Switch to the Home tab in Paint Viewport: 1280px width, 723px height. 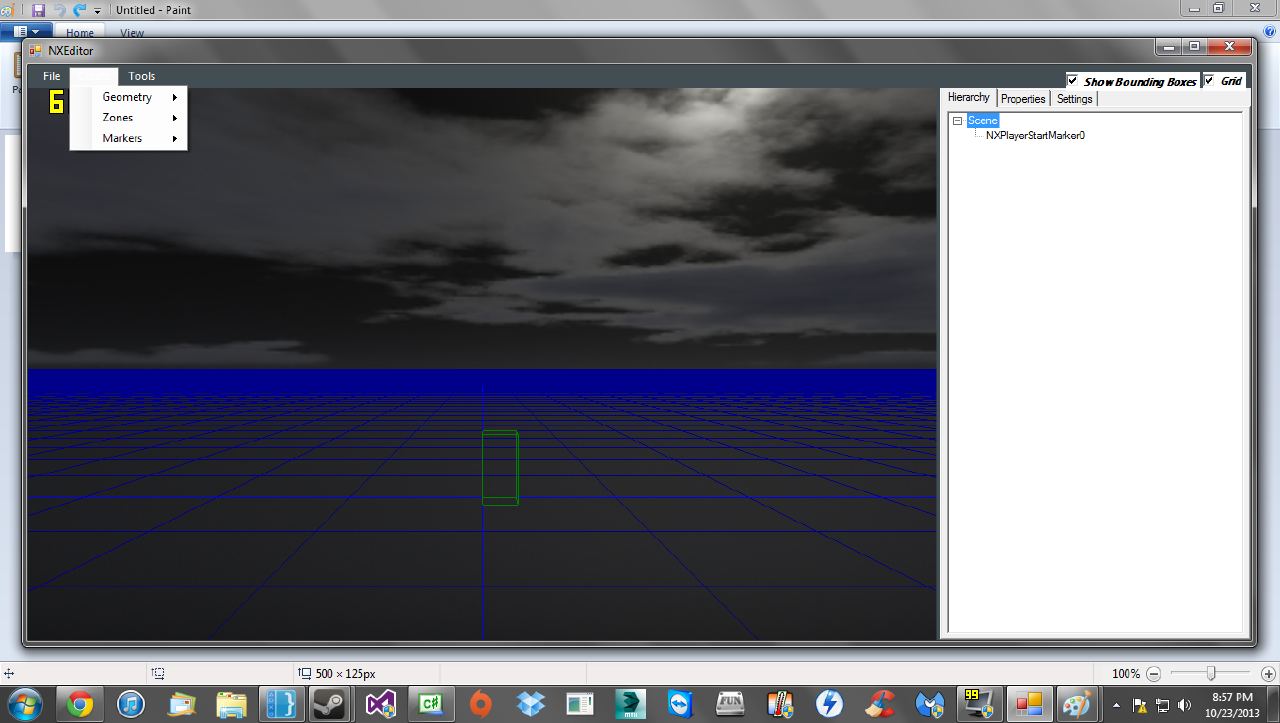click(80, 33)
